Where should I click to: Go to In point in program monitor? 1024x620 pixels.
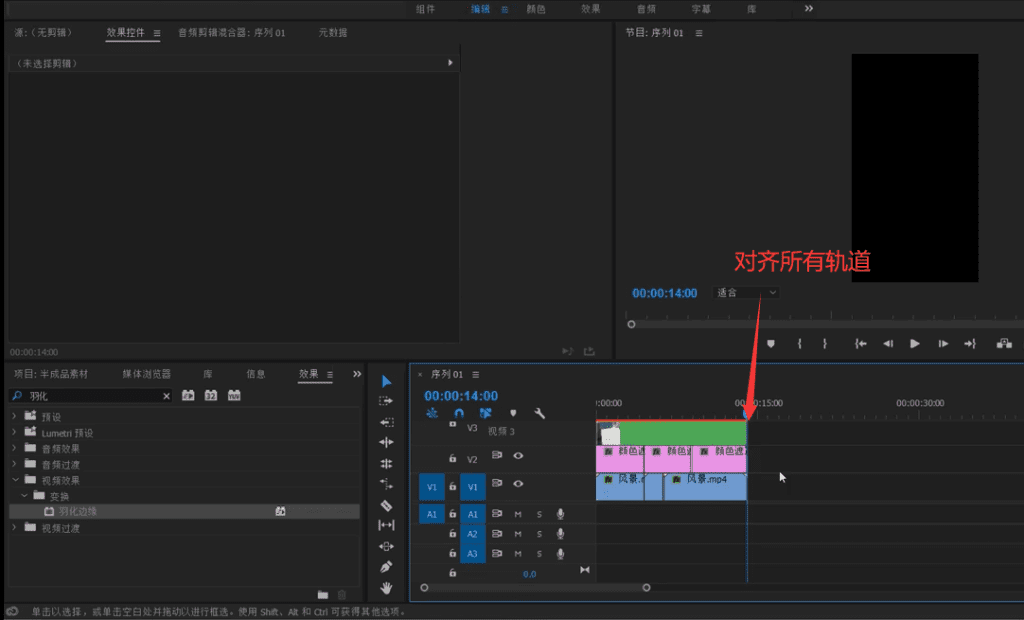[861, 344]
